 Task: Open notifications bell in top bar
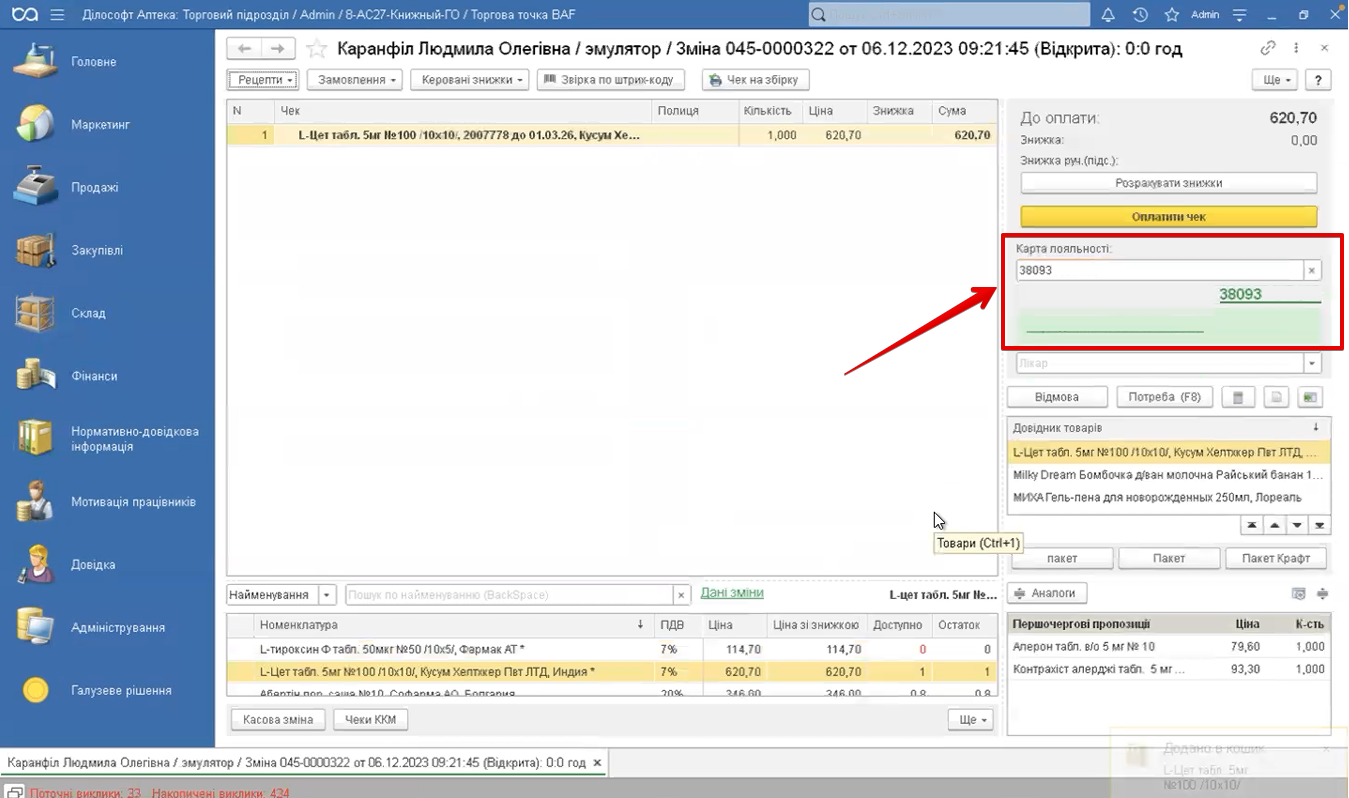click(1108, 15)
